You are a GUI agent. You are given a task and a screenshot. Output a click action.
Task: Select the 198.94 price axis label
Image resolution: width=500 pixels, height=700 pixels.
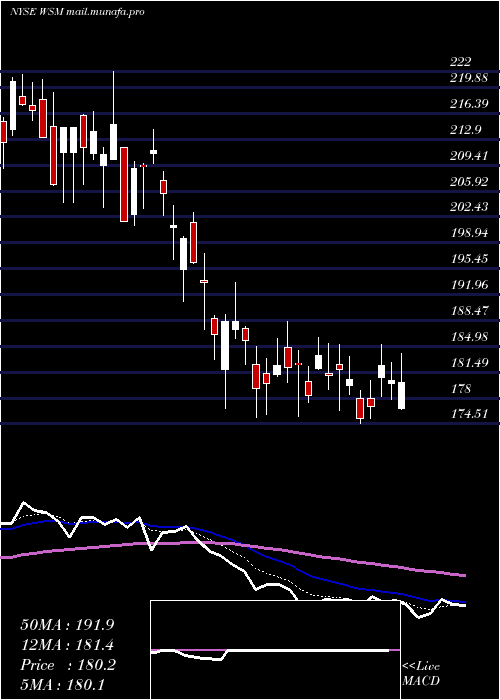pyautogui.click(x=469, y=233)
